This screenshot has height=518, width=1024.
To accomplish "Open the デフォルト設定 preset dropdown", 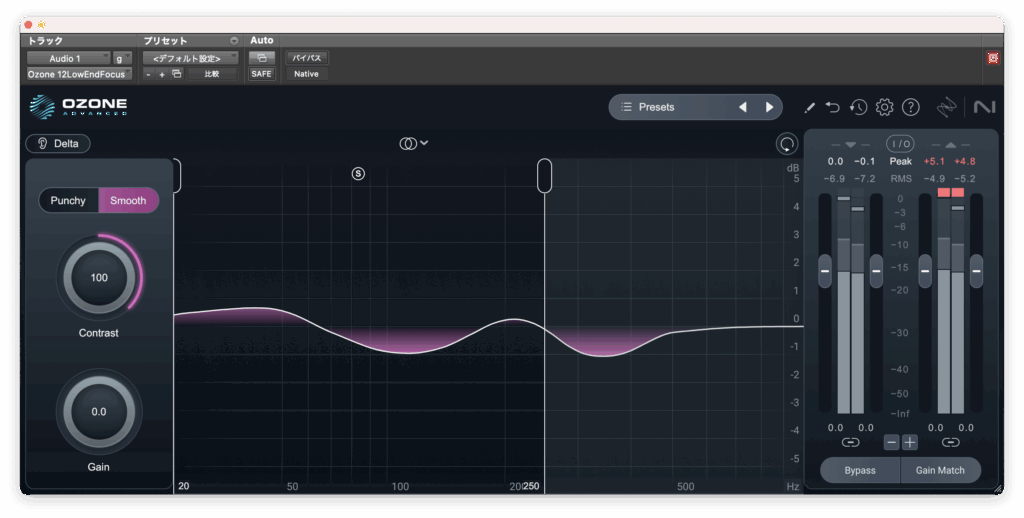I will coord(189,58).
